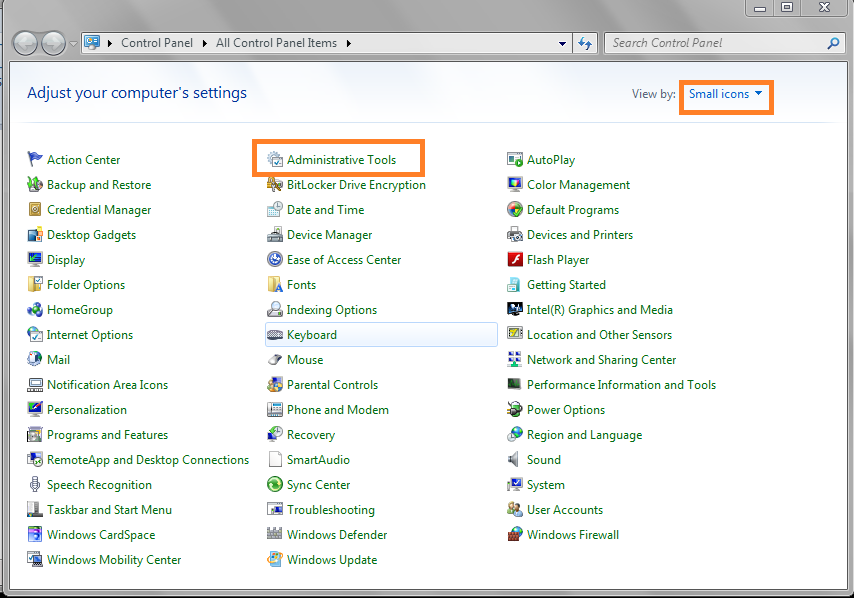Click the Color Management icon

[515, 184]
